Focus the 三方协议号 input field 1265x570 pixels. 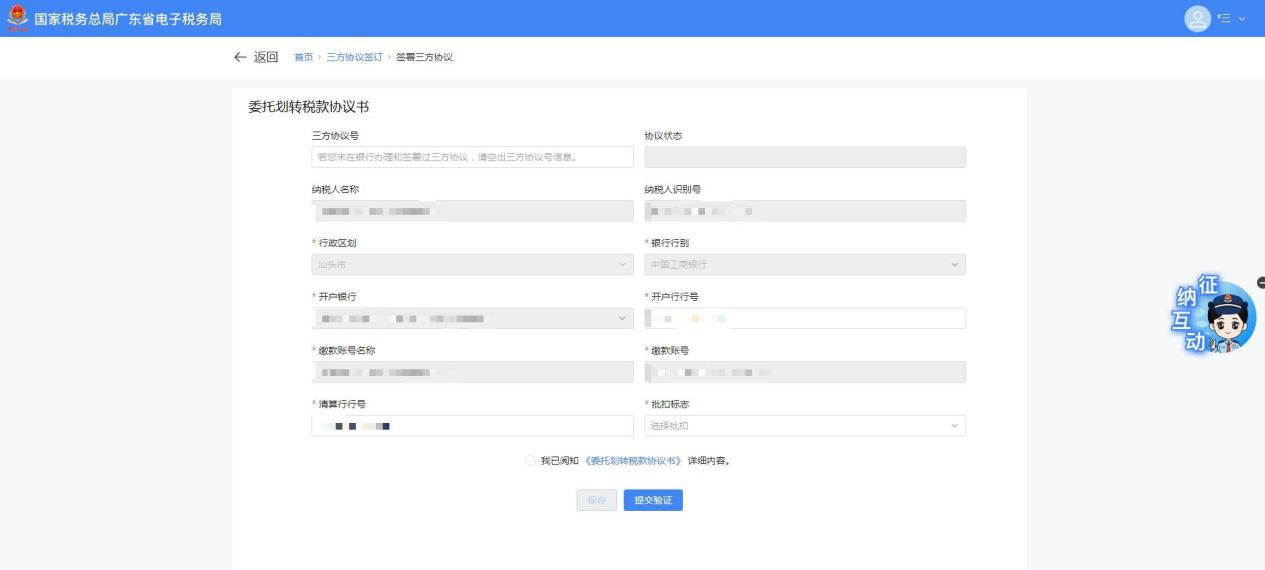coord(472,157)
